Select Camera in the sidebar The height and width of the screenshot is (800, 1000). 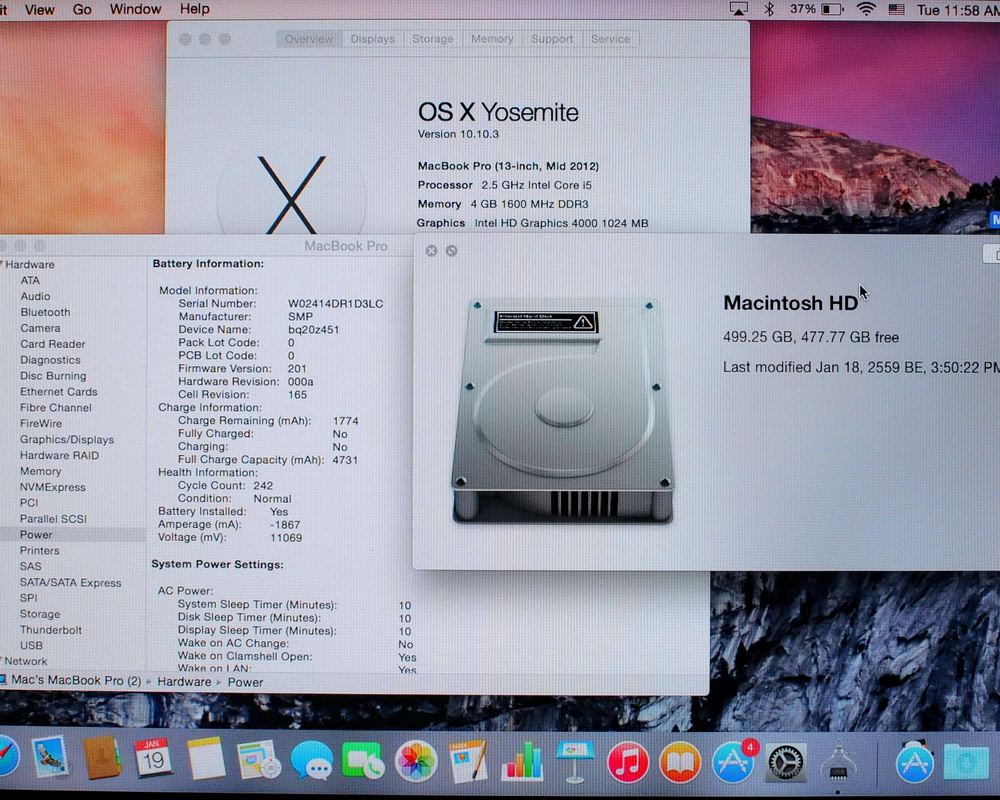click(x=40, y=328)
